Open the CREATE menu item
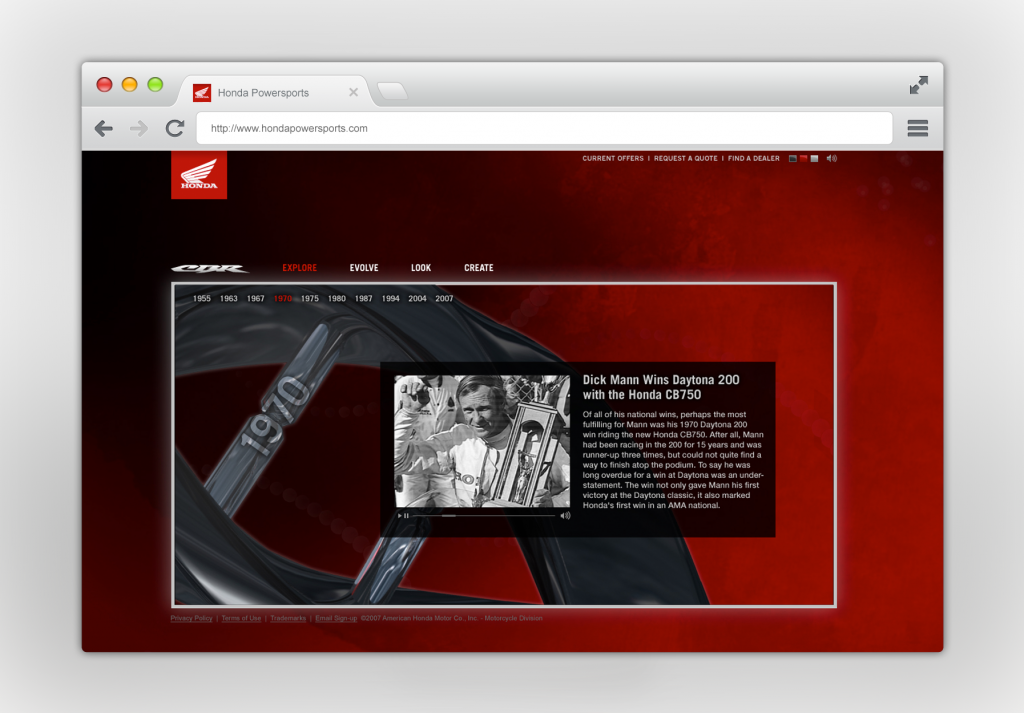Screen dimensions: 1024x713 click(478, 268)
